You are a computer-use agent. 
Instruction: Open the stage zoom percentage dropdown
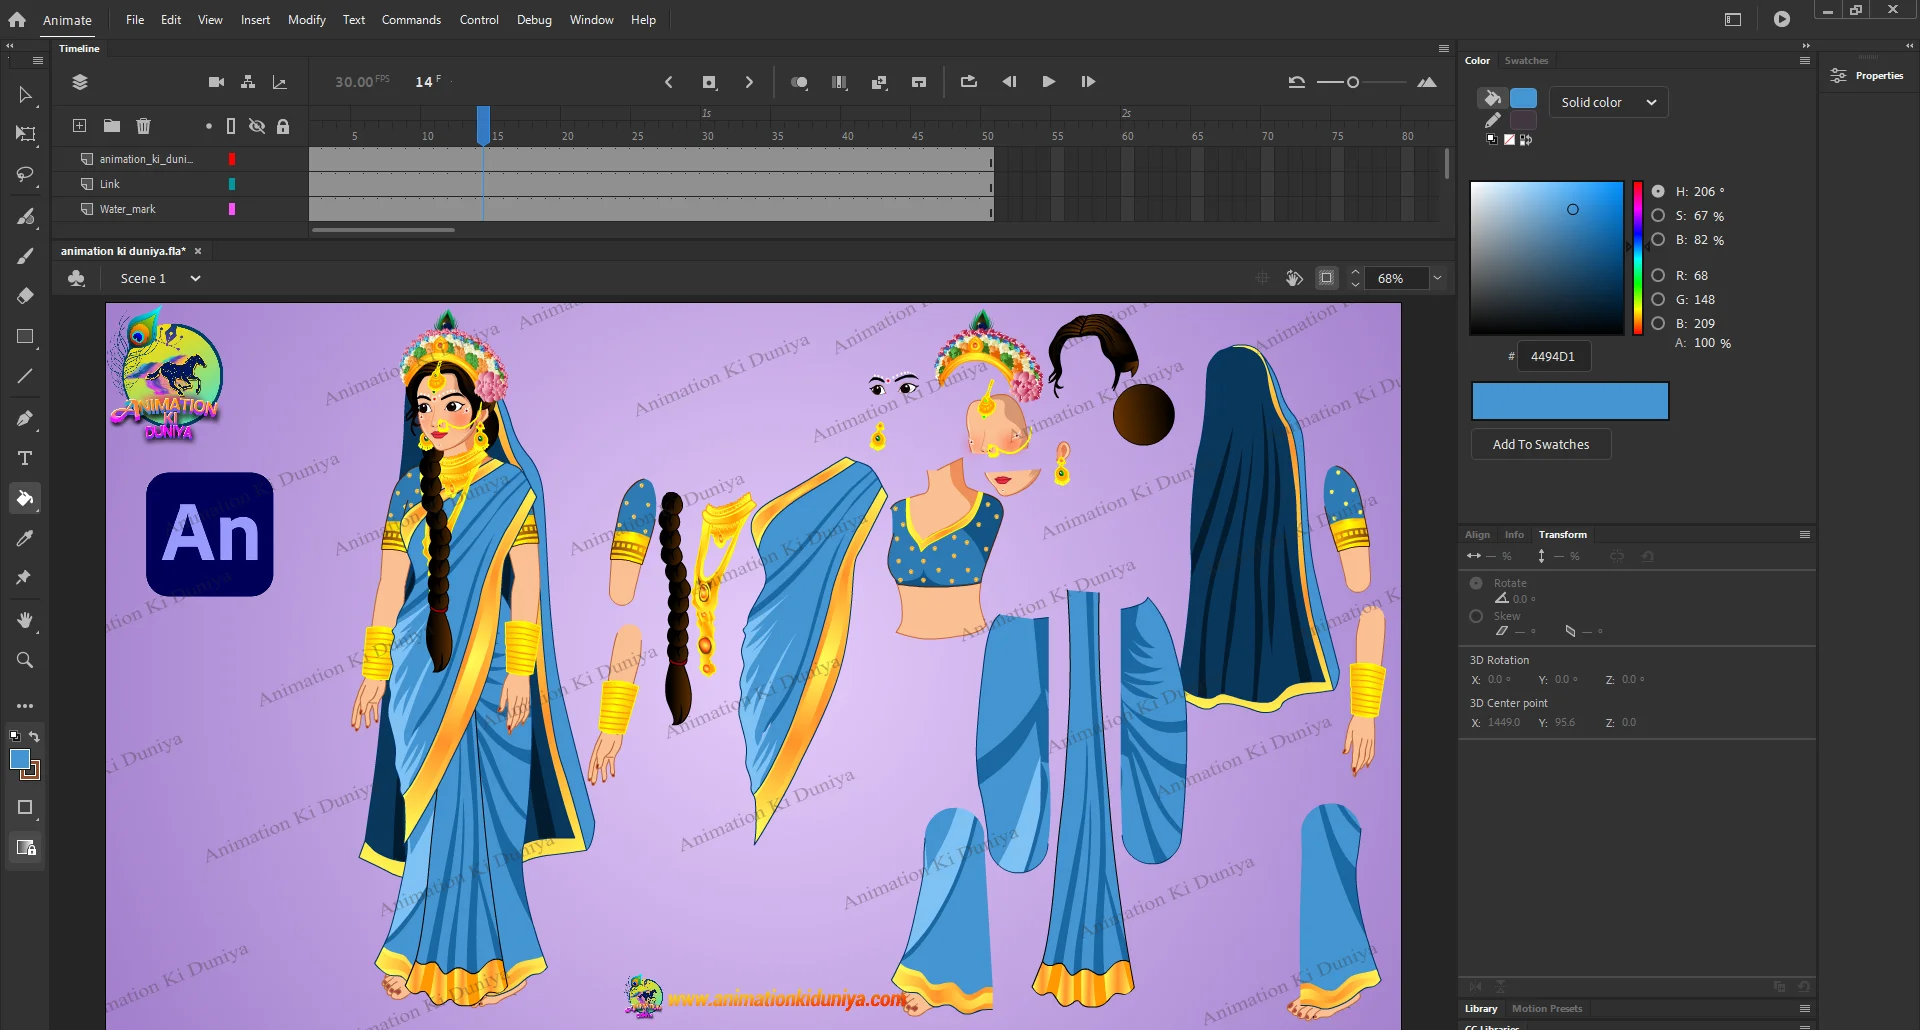coord(1437,279)
